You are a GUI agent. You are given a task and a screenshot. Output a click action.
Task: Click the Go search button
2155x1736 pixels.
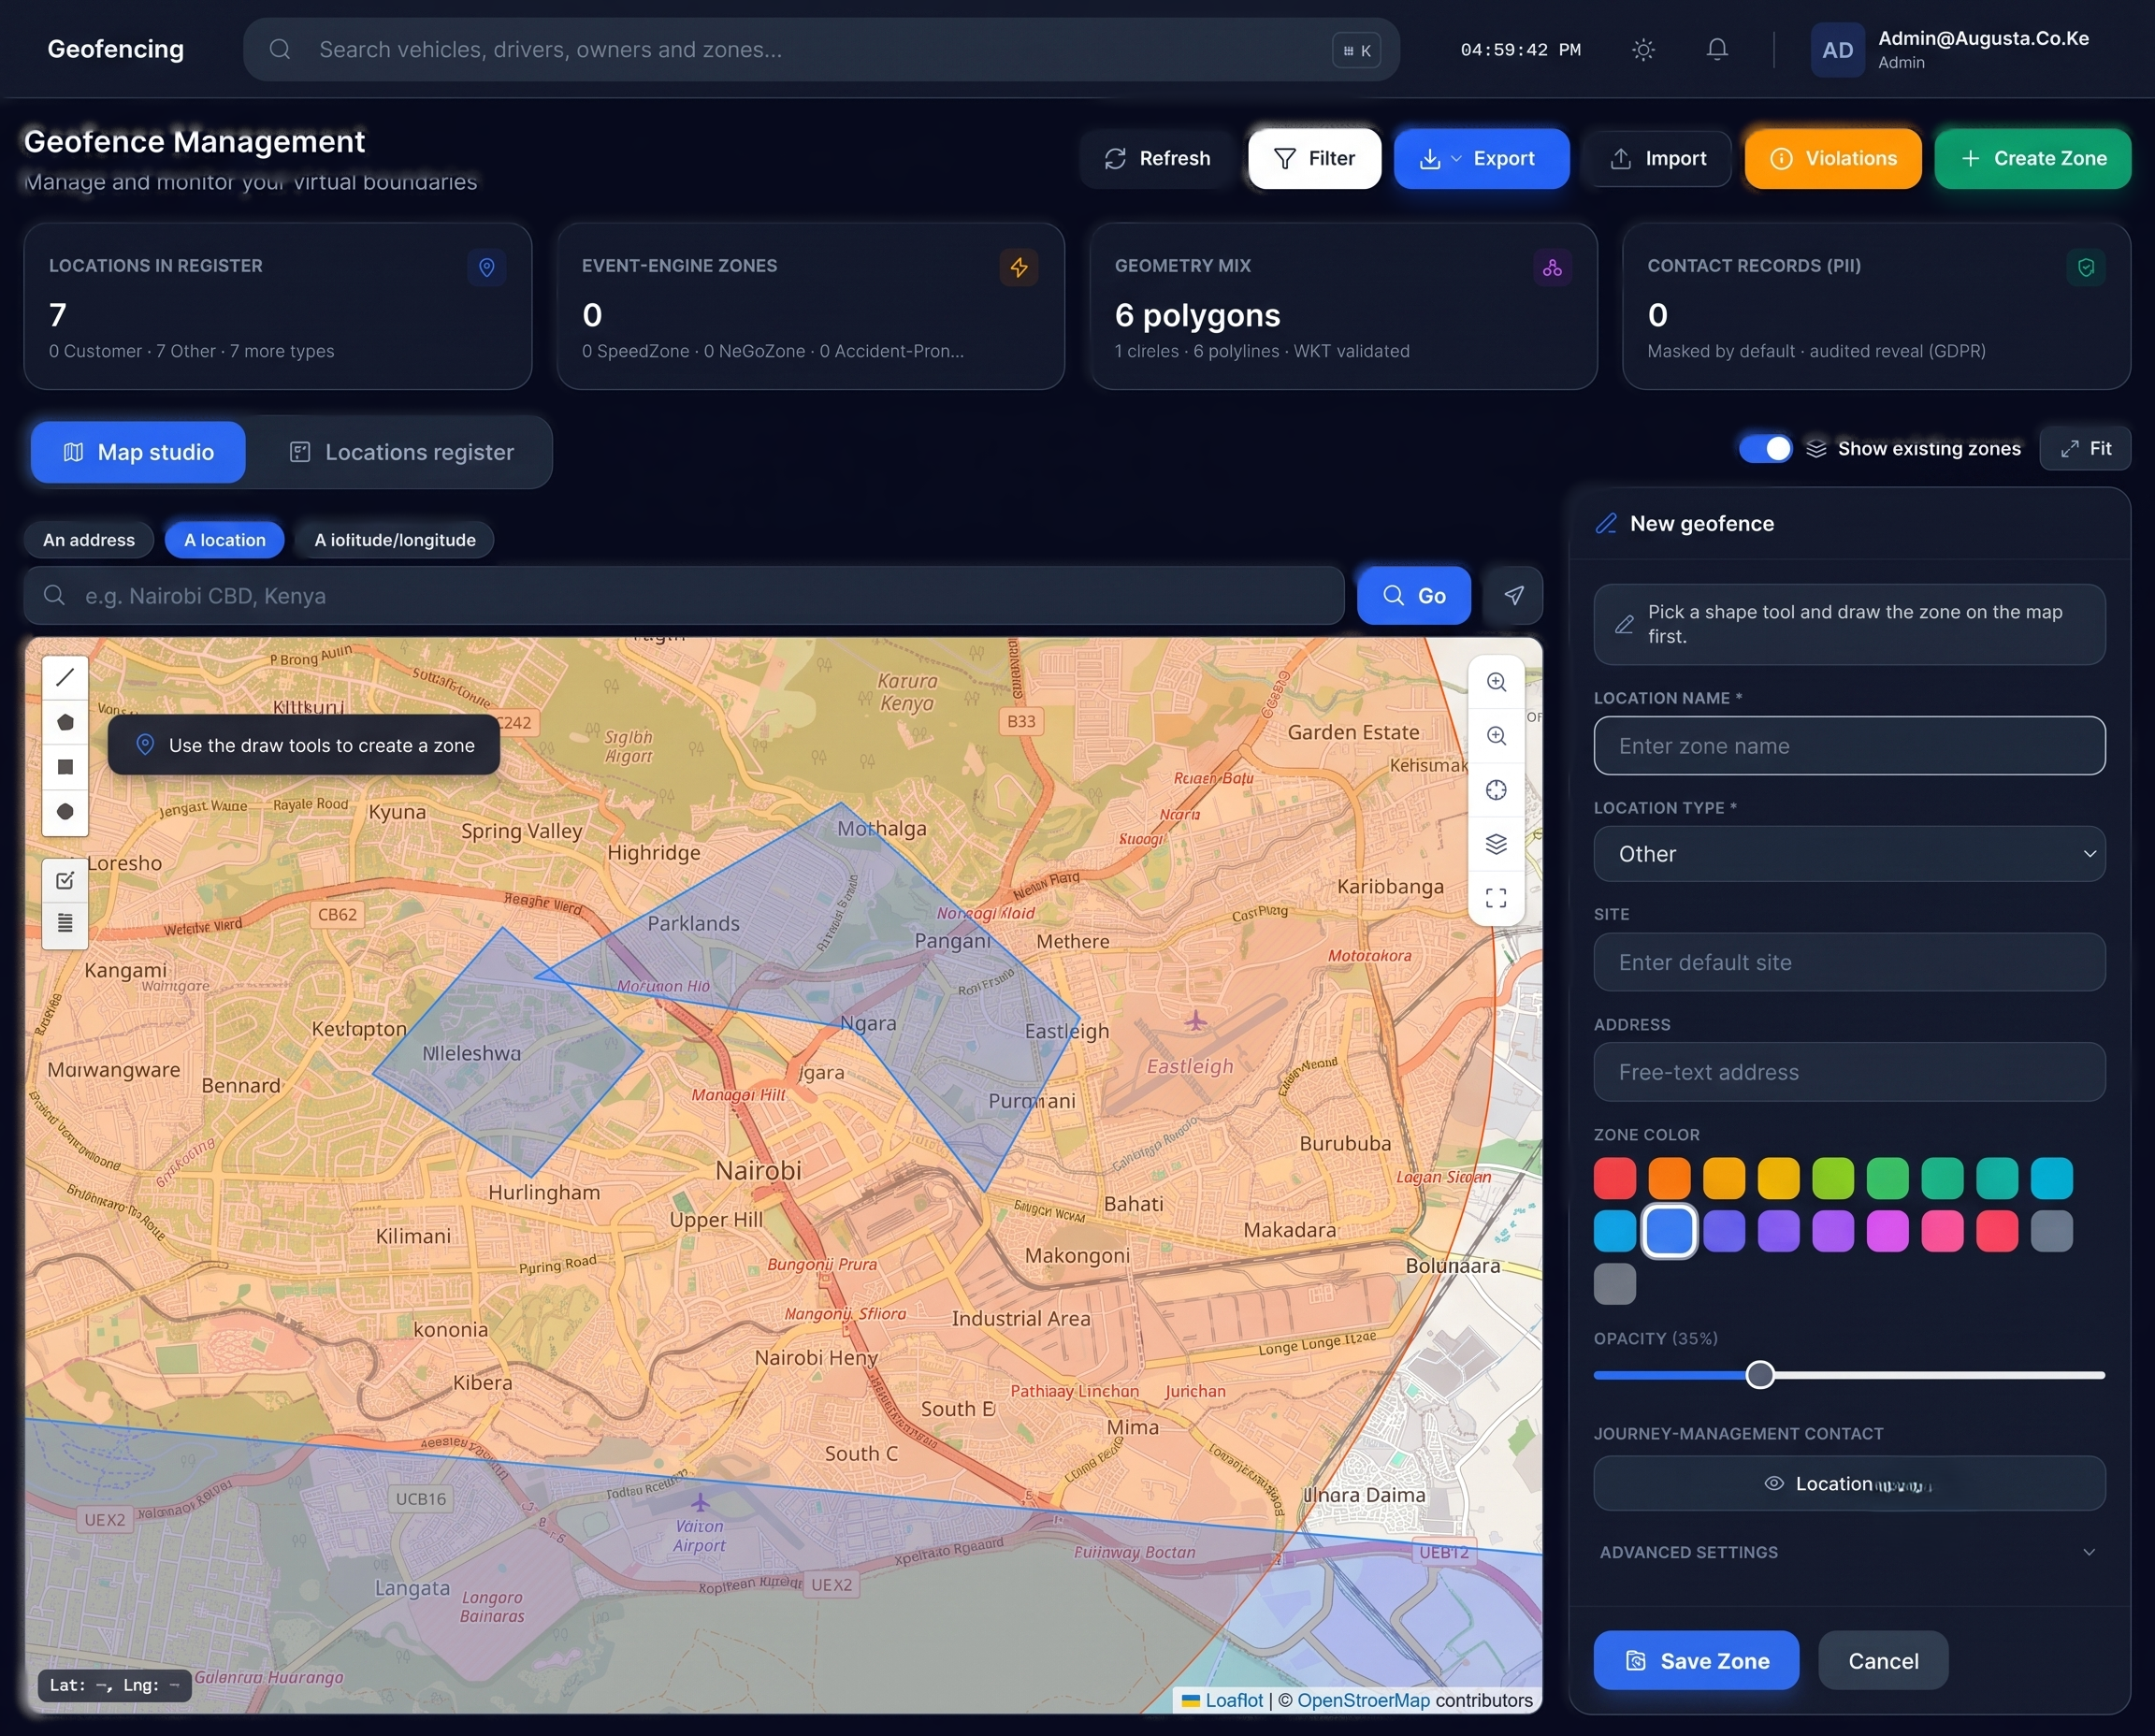point(1414,596)
